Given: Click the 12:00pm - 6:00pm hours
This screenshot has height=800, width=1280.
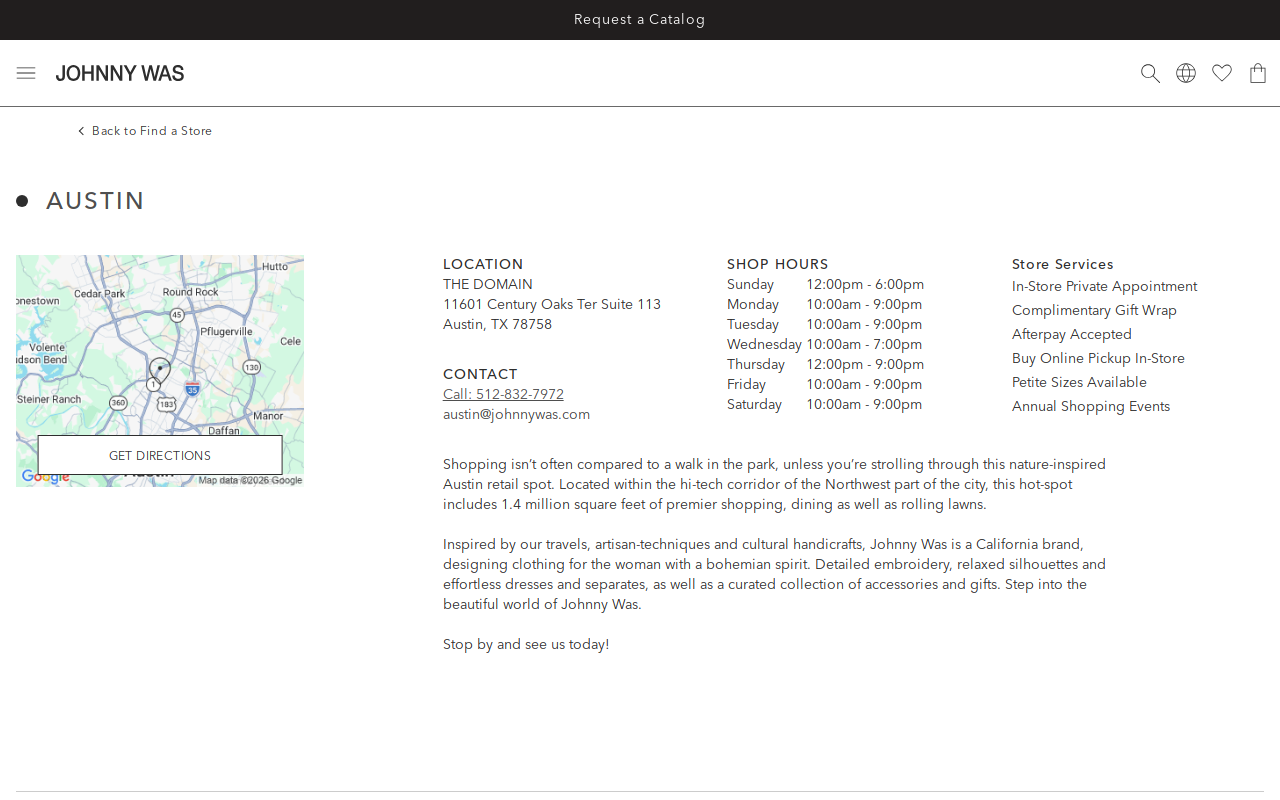Looking at the screenshot, I should click(865, 285).
